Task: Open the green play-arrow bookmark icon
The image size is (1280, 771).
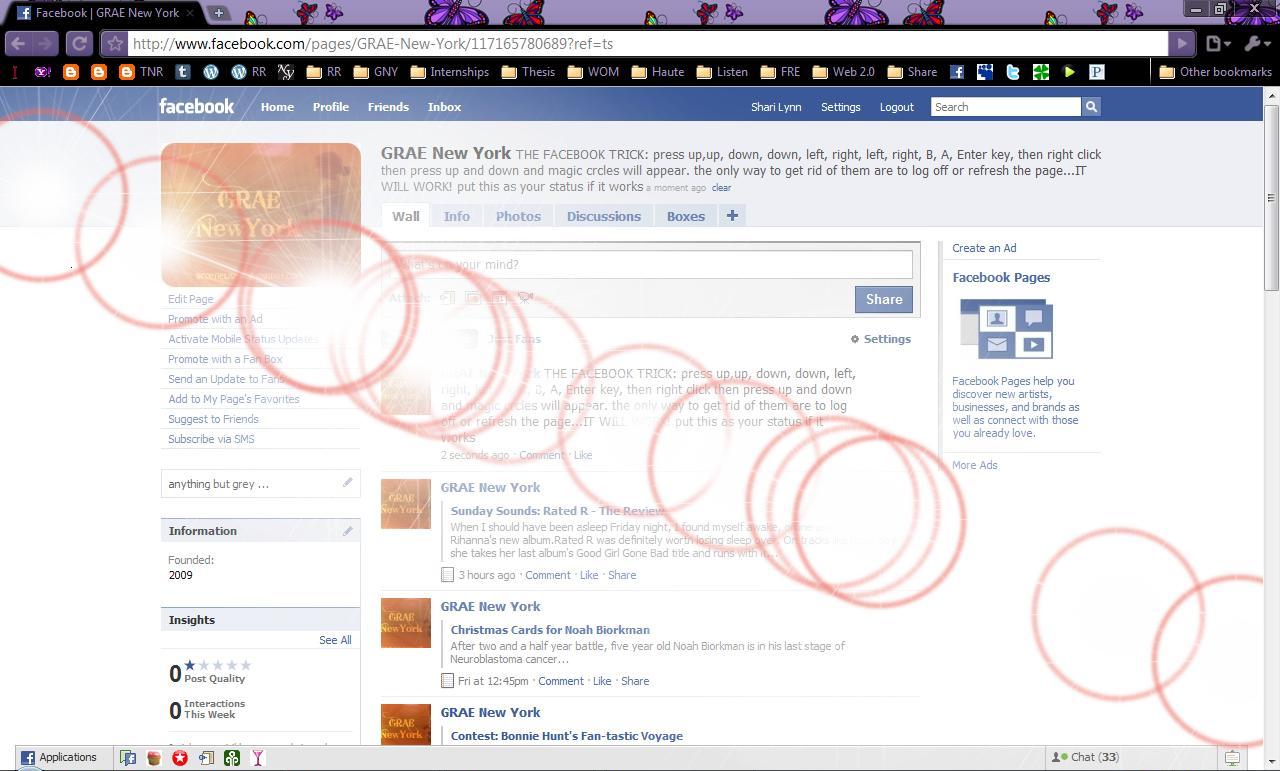Action: pos(1069,72)
